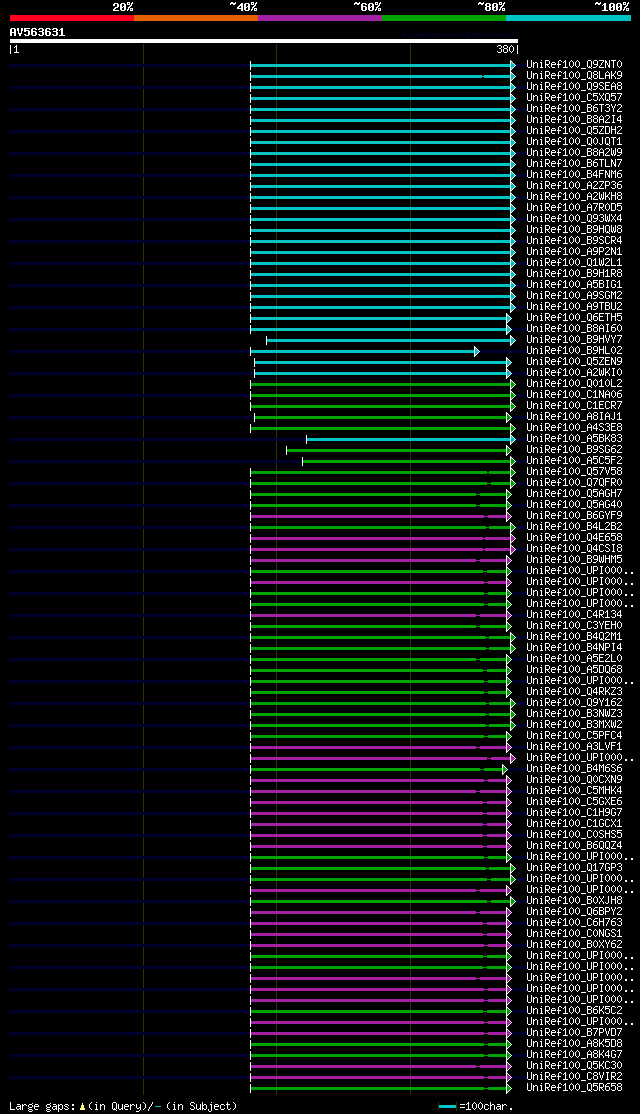Viewport: 640px width, 1114px height.
Task: Select the UniRef100_A9P2N1 label
Action: 575,252
